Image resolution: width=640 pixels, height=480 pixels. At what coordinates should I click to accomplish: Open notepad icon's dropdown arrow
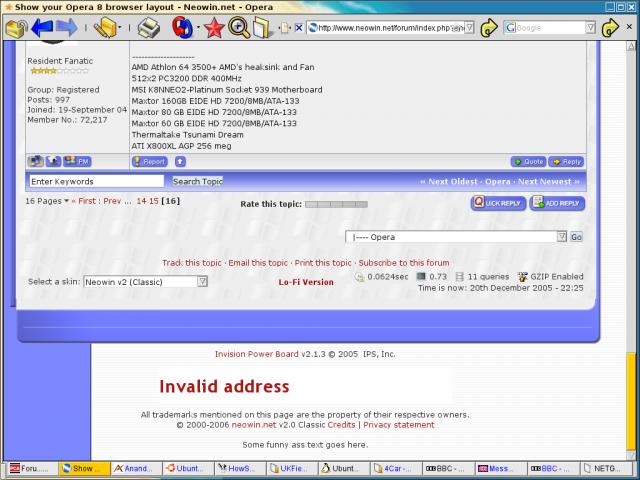(120, 28)
